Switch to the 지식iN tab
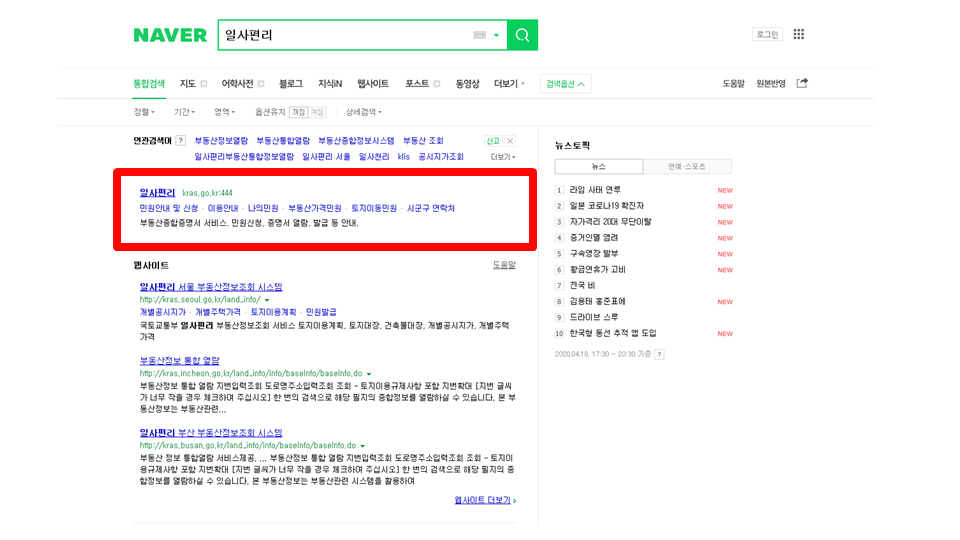 pos(330,84)
